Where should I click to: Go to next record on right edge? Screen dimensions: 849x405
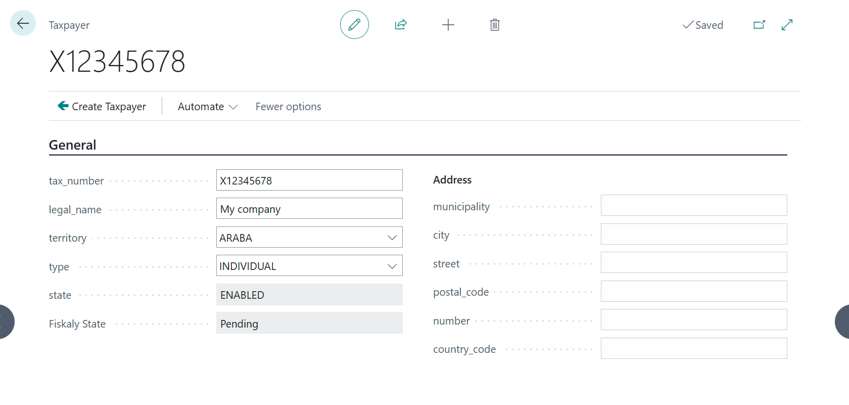[x=842, y=322]
